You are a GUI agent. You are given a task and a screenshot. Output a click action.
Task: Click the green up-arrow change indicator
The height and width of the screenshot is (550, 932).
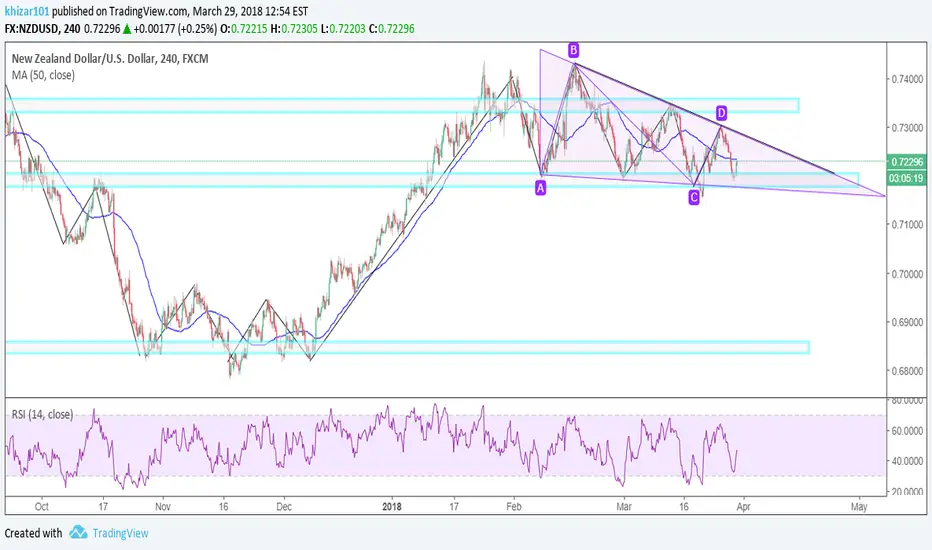pos(127,29)
